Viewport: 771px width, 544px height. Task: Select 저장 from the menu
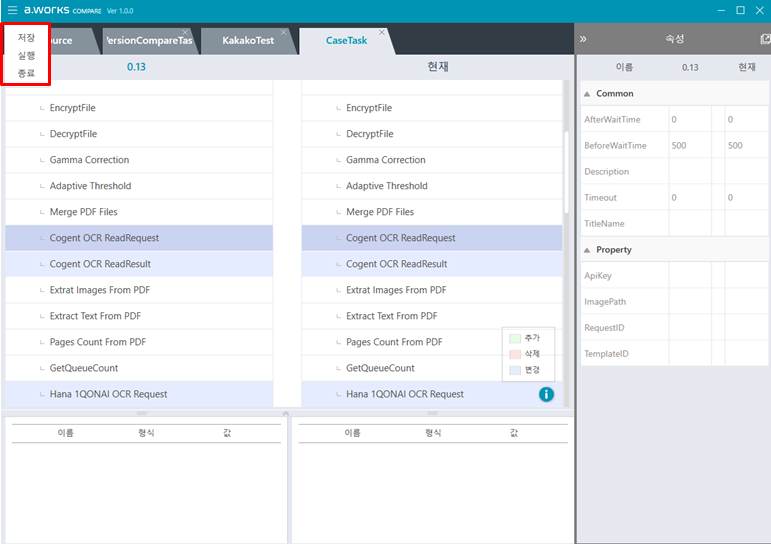26,37
